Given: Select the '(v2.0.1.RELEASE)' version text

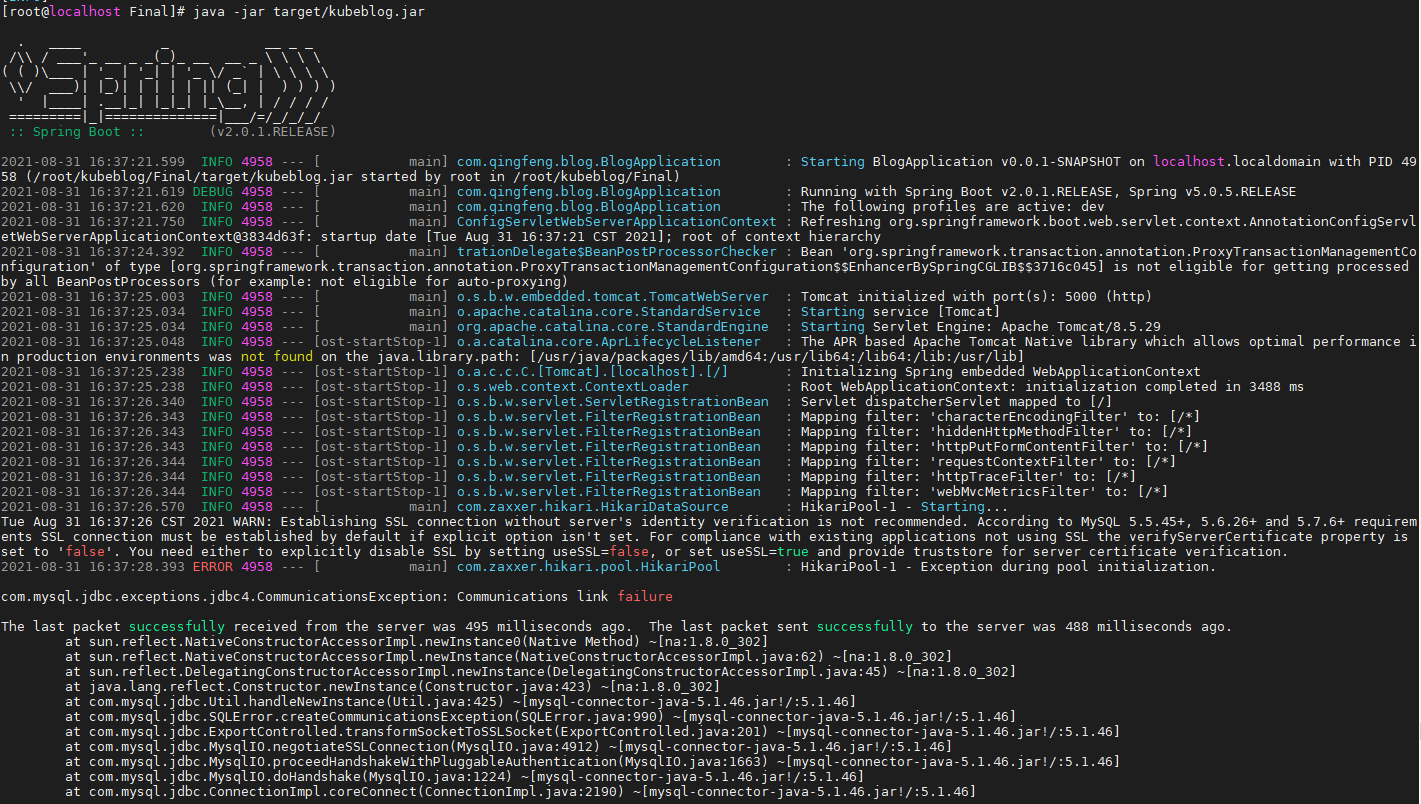Looking at the screenshot, I should tap(273, 131).
